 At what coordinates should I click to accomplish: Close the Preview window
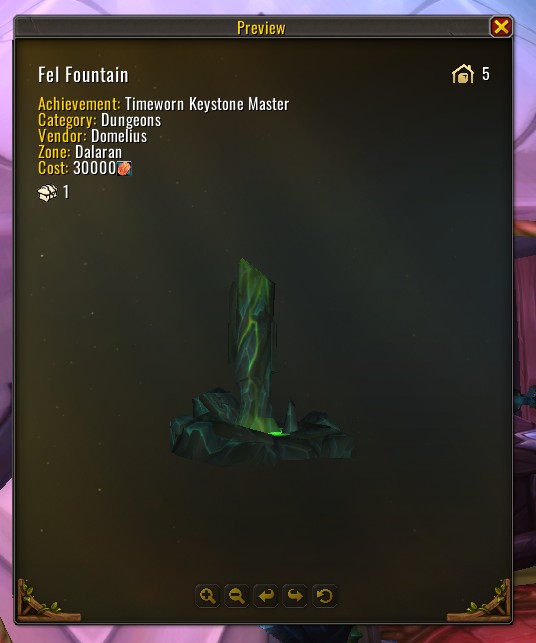(501, 27)
